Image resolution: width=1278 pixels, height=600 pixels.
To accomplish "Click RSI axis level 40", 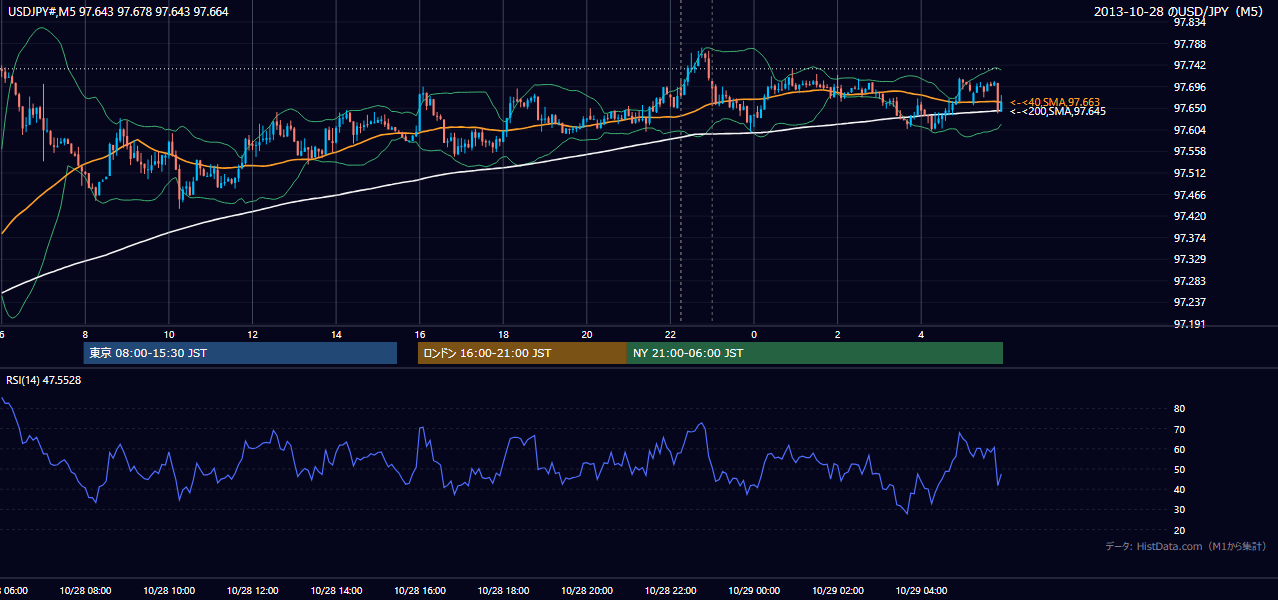I will (1179, 489).
